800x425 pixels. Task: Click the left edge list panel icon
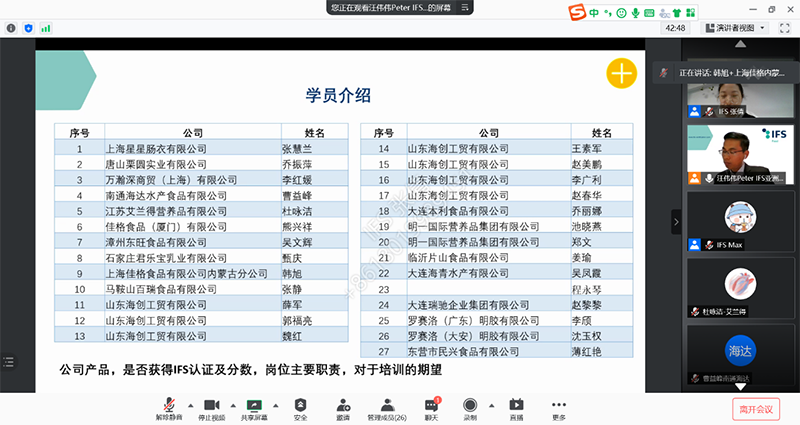pyautogui.click(x=9, y=362)
